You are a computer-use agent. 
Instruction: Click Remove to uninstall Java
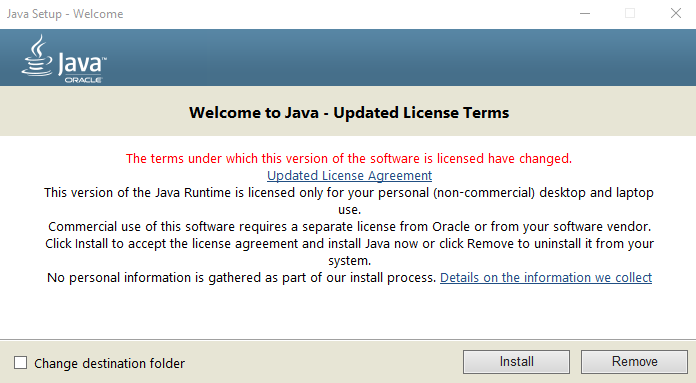tap(634, 362)
